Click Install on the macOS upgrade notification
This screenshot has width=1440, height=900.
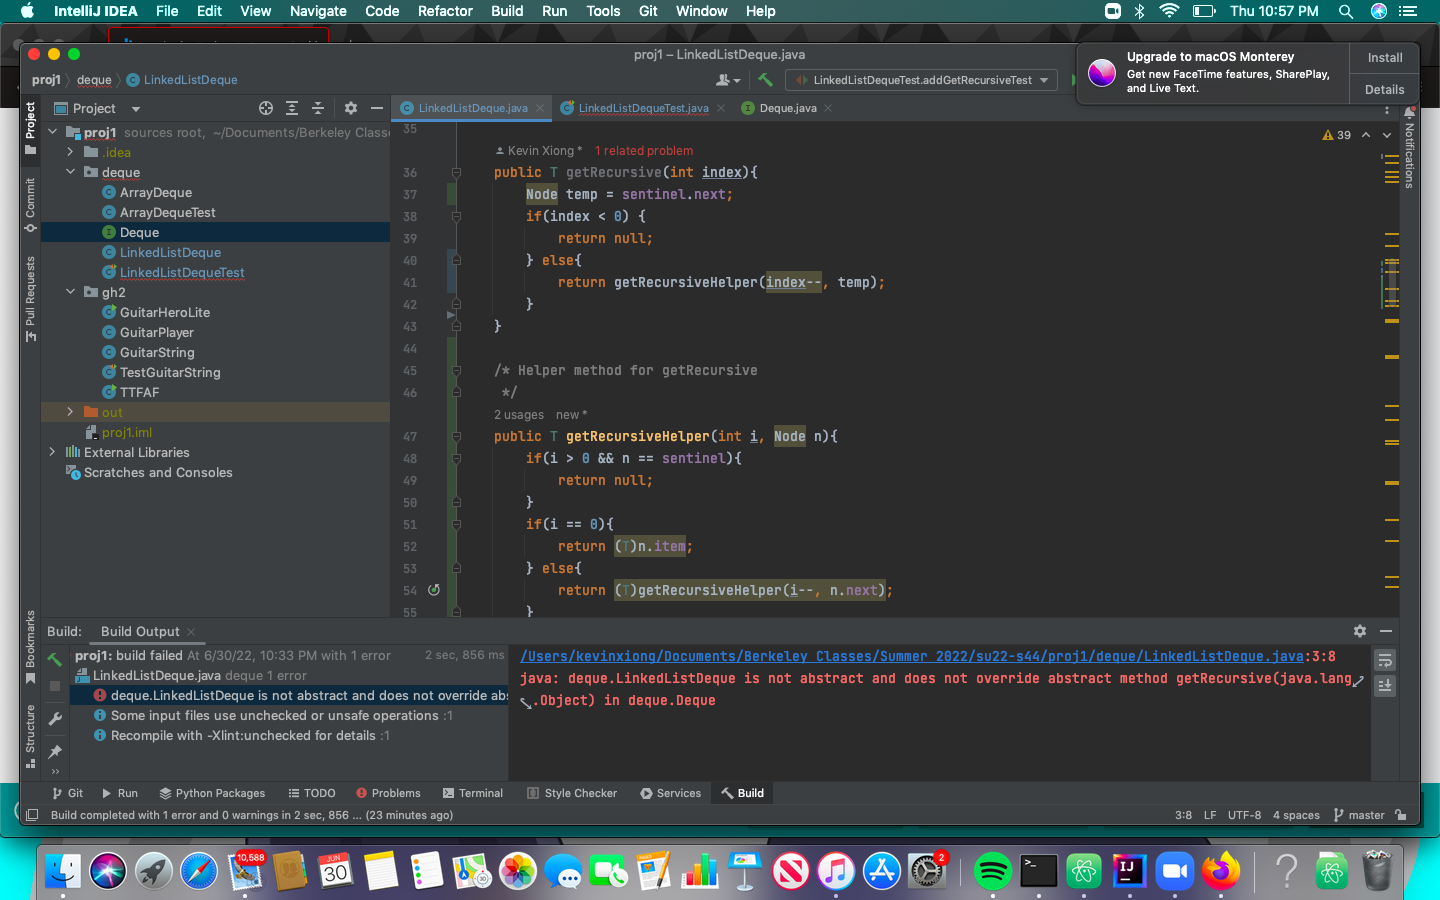[x=1384, y=58]
